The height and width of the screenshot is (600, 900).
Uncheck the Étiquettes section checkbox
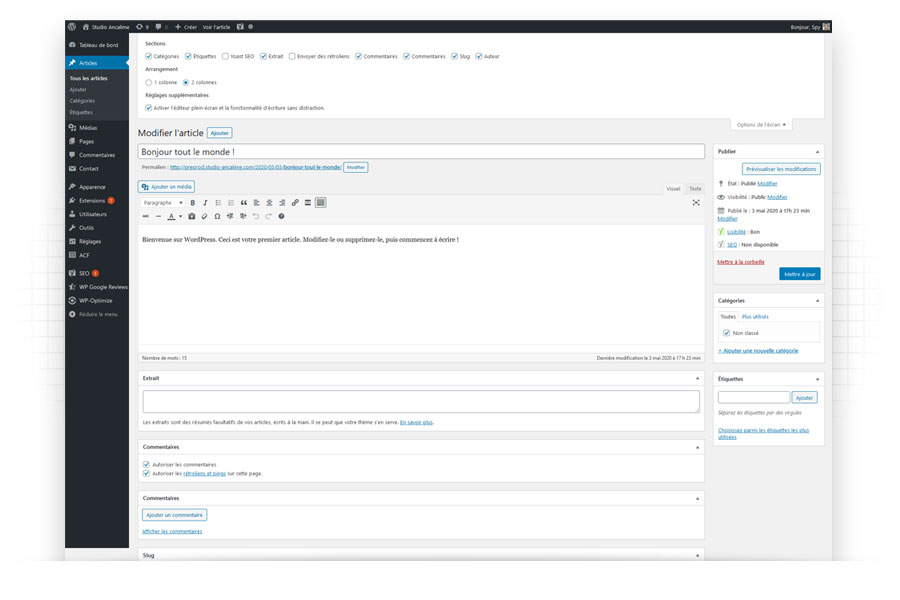(188, 56)
